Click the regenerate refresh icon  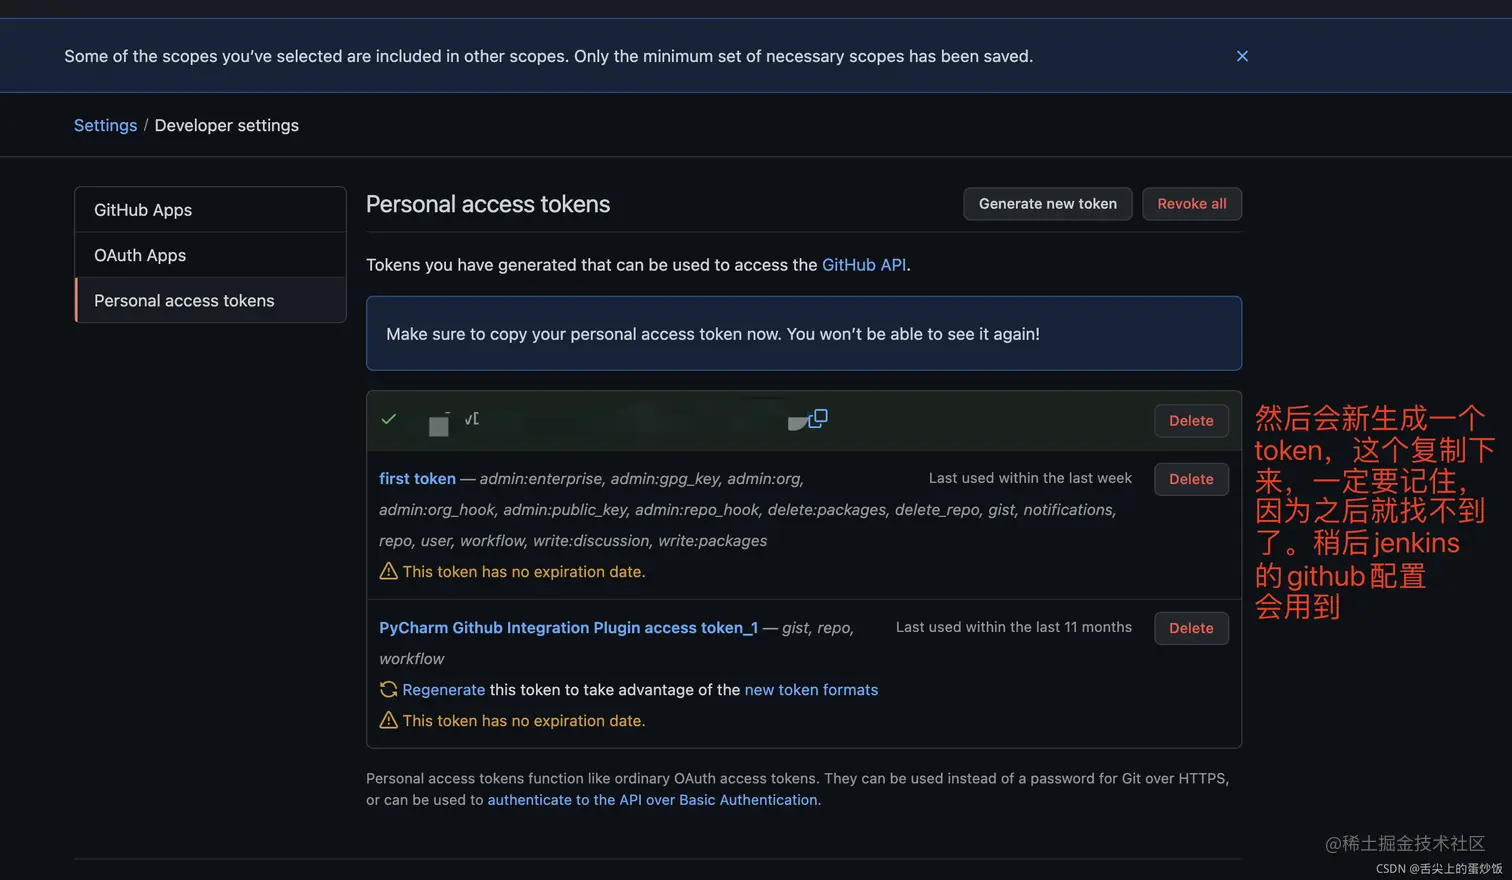coord(388,689)
